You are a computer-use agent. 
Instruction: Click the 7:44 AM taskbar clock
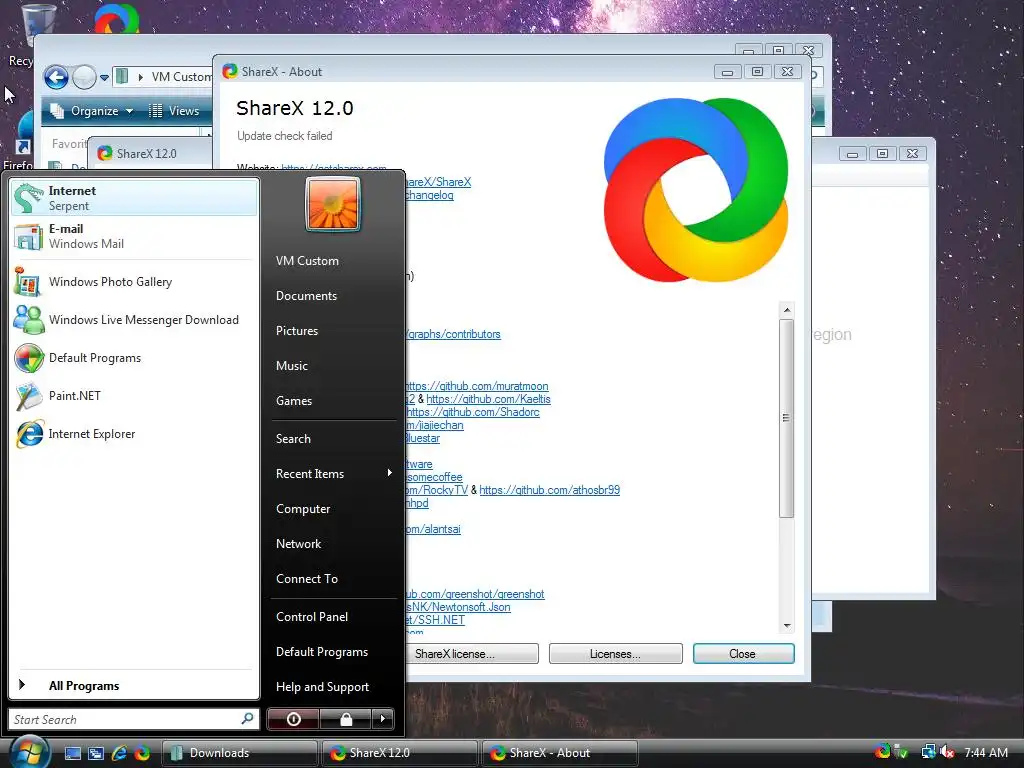tap(986, 753)
